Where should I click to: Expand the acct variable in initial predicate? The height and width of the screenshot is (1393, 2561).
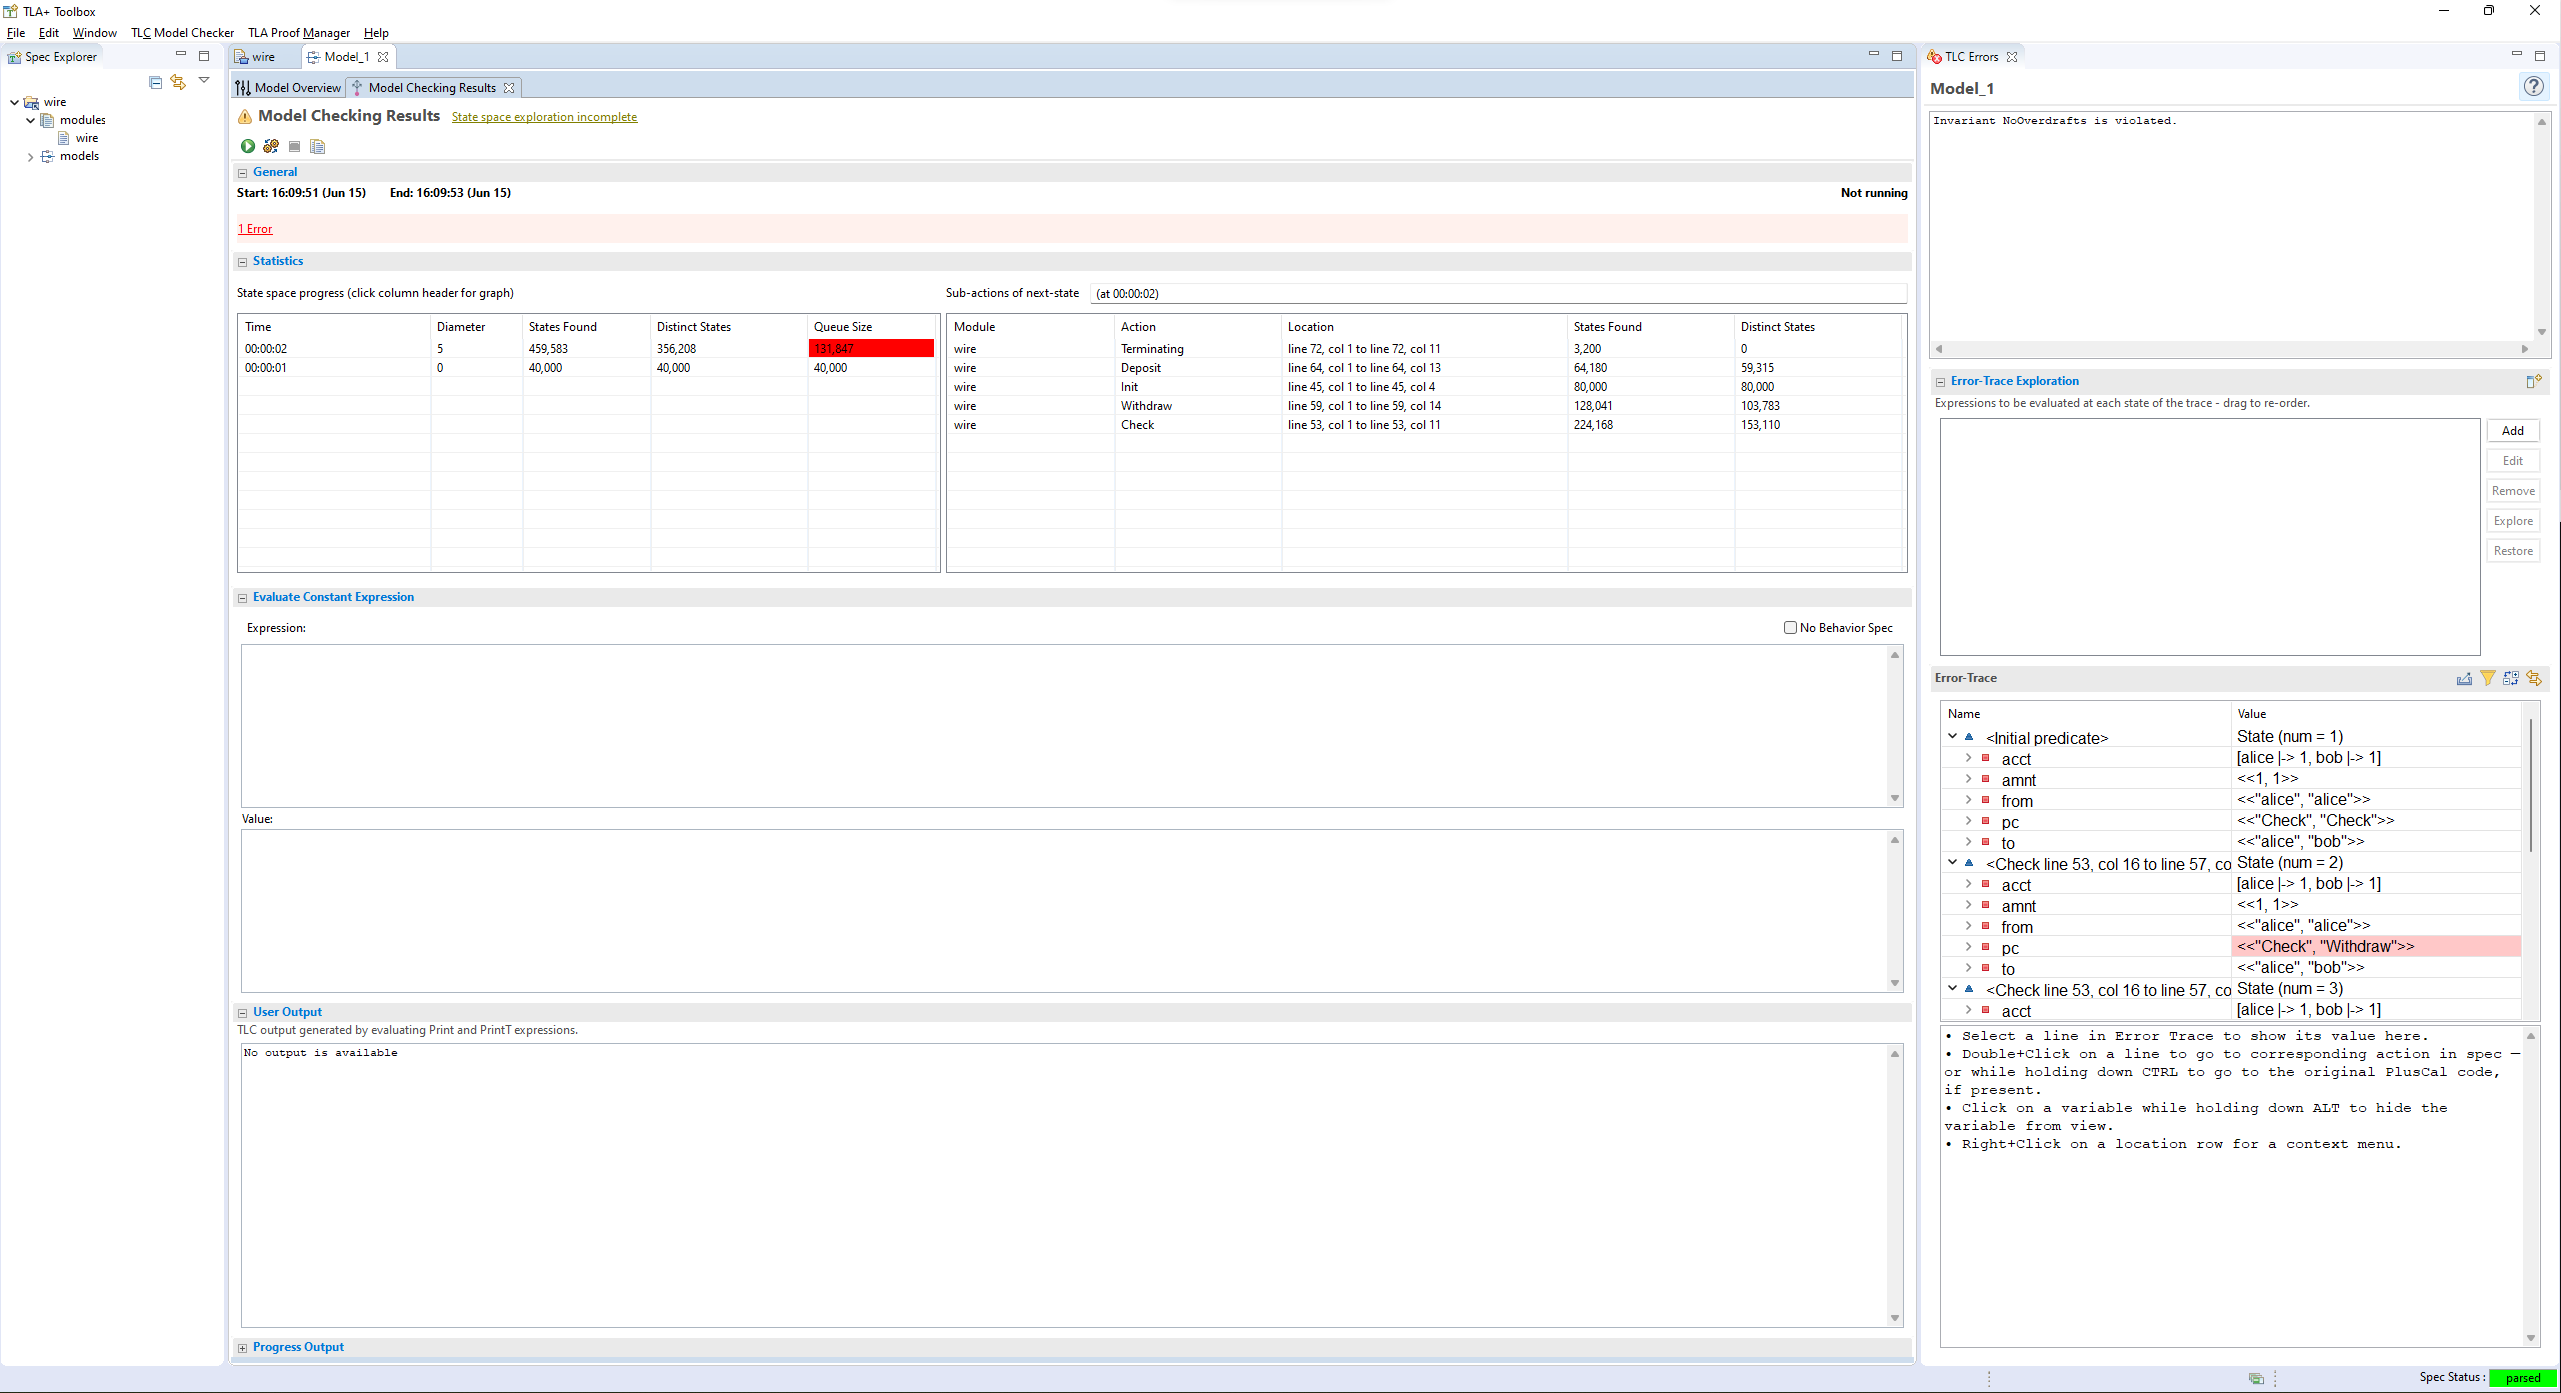coord(1966,757)
